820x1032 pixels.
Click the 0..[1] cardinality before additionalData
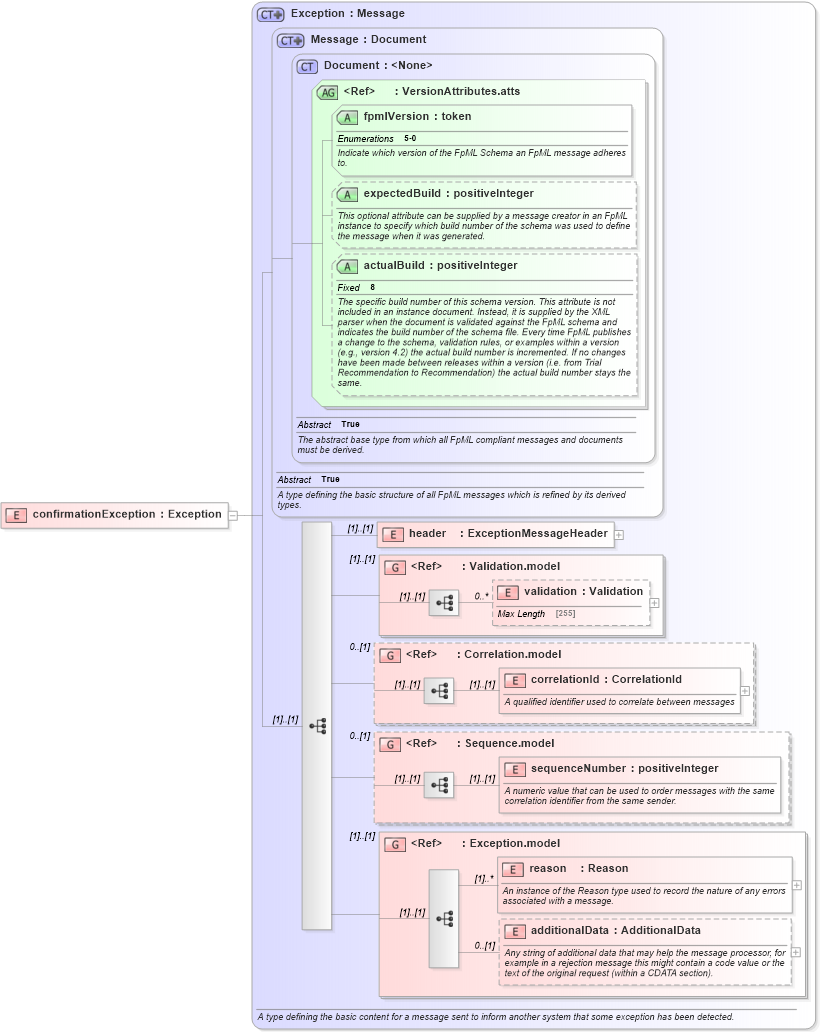485,946
